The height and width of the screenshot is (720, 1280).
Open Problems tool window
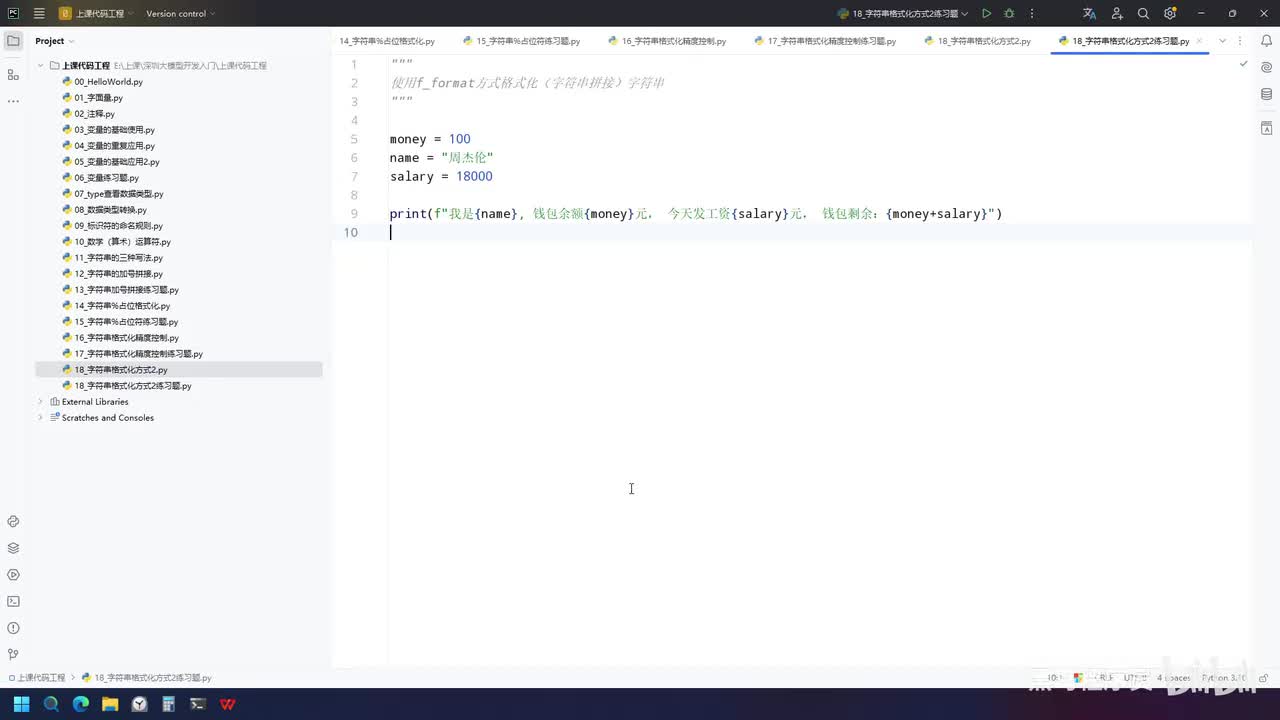click(13, 628)
